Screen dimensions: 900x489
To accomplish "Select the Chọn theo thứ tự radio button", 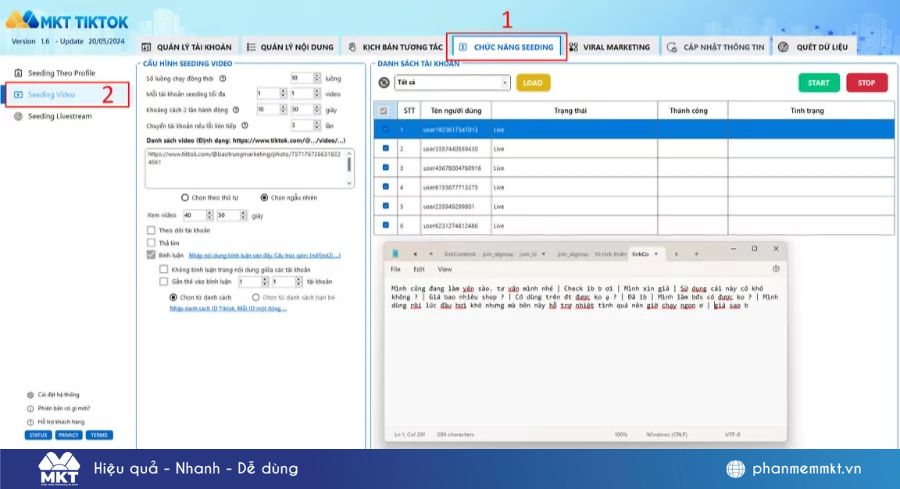I will [x=185, y=197].
